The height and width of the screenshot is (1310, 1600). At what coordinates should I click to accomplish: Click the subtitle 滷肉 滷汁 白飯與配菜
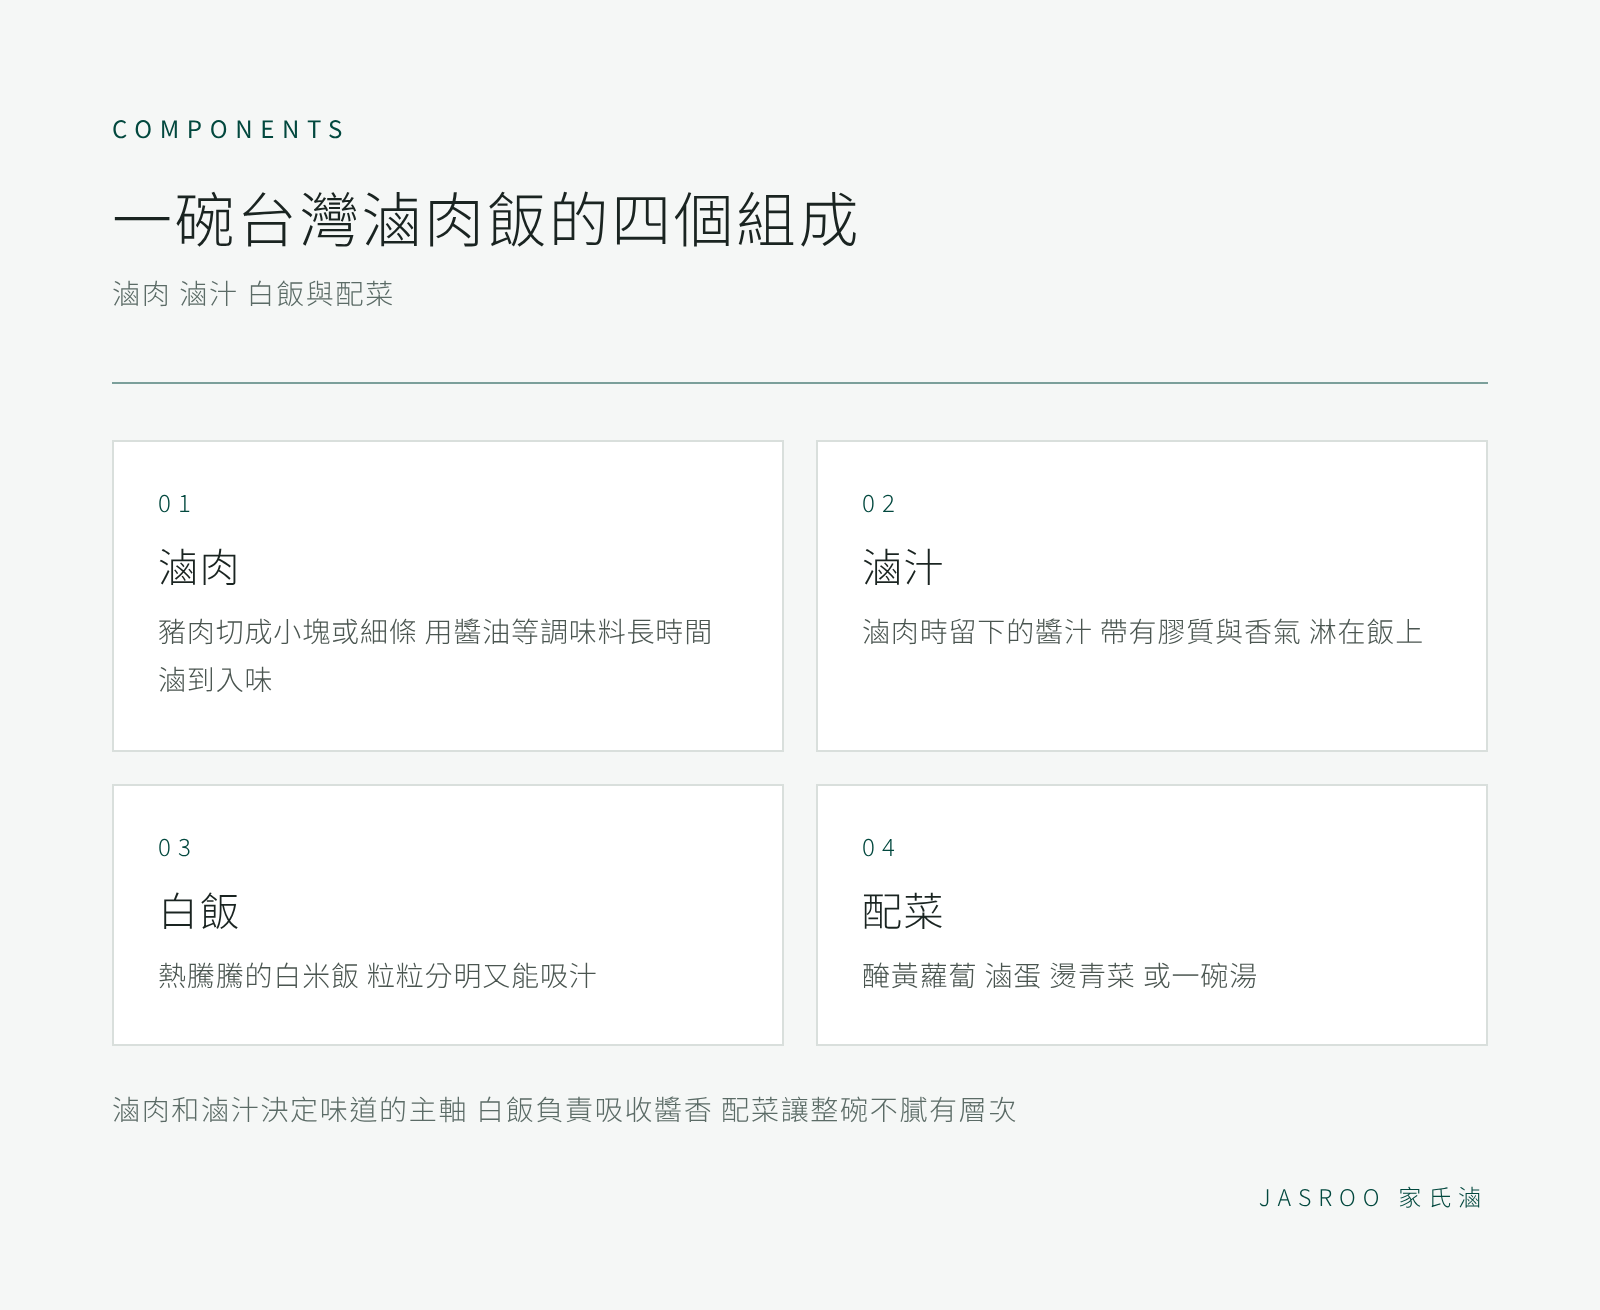click(253, 294)
